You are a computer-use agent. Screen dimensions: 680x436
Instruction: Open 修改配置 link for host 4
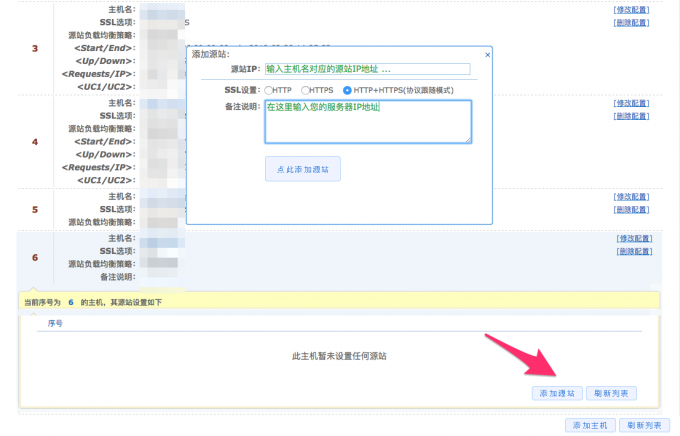(634, 103)
